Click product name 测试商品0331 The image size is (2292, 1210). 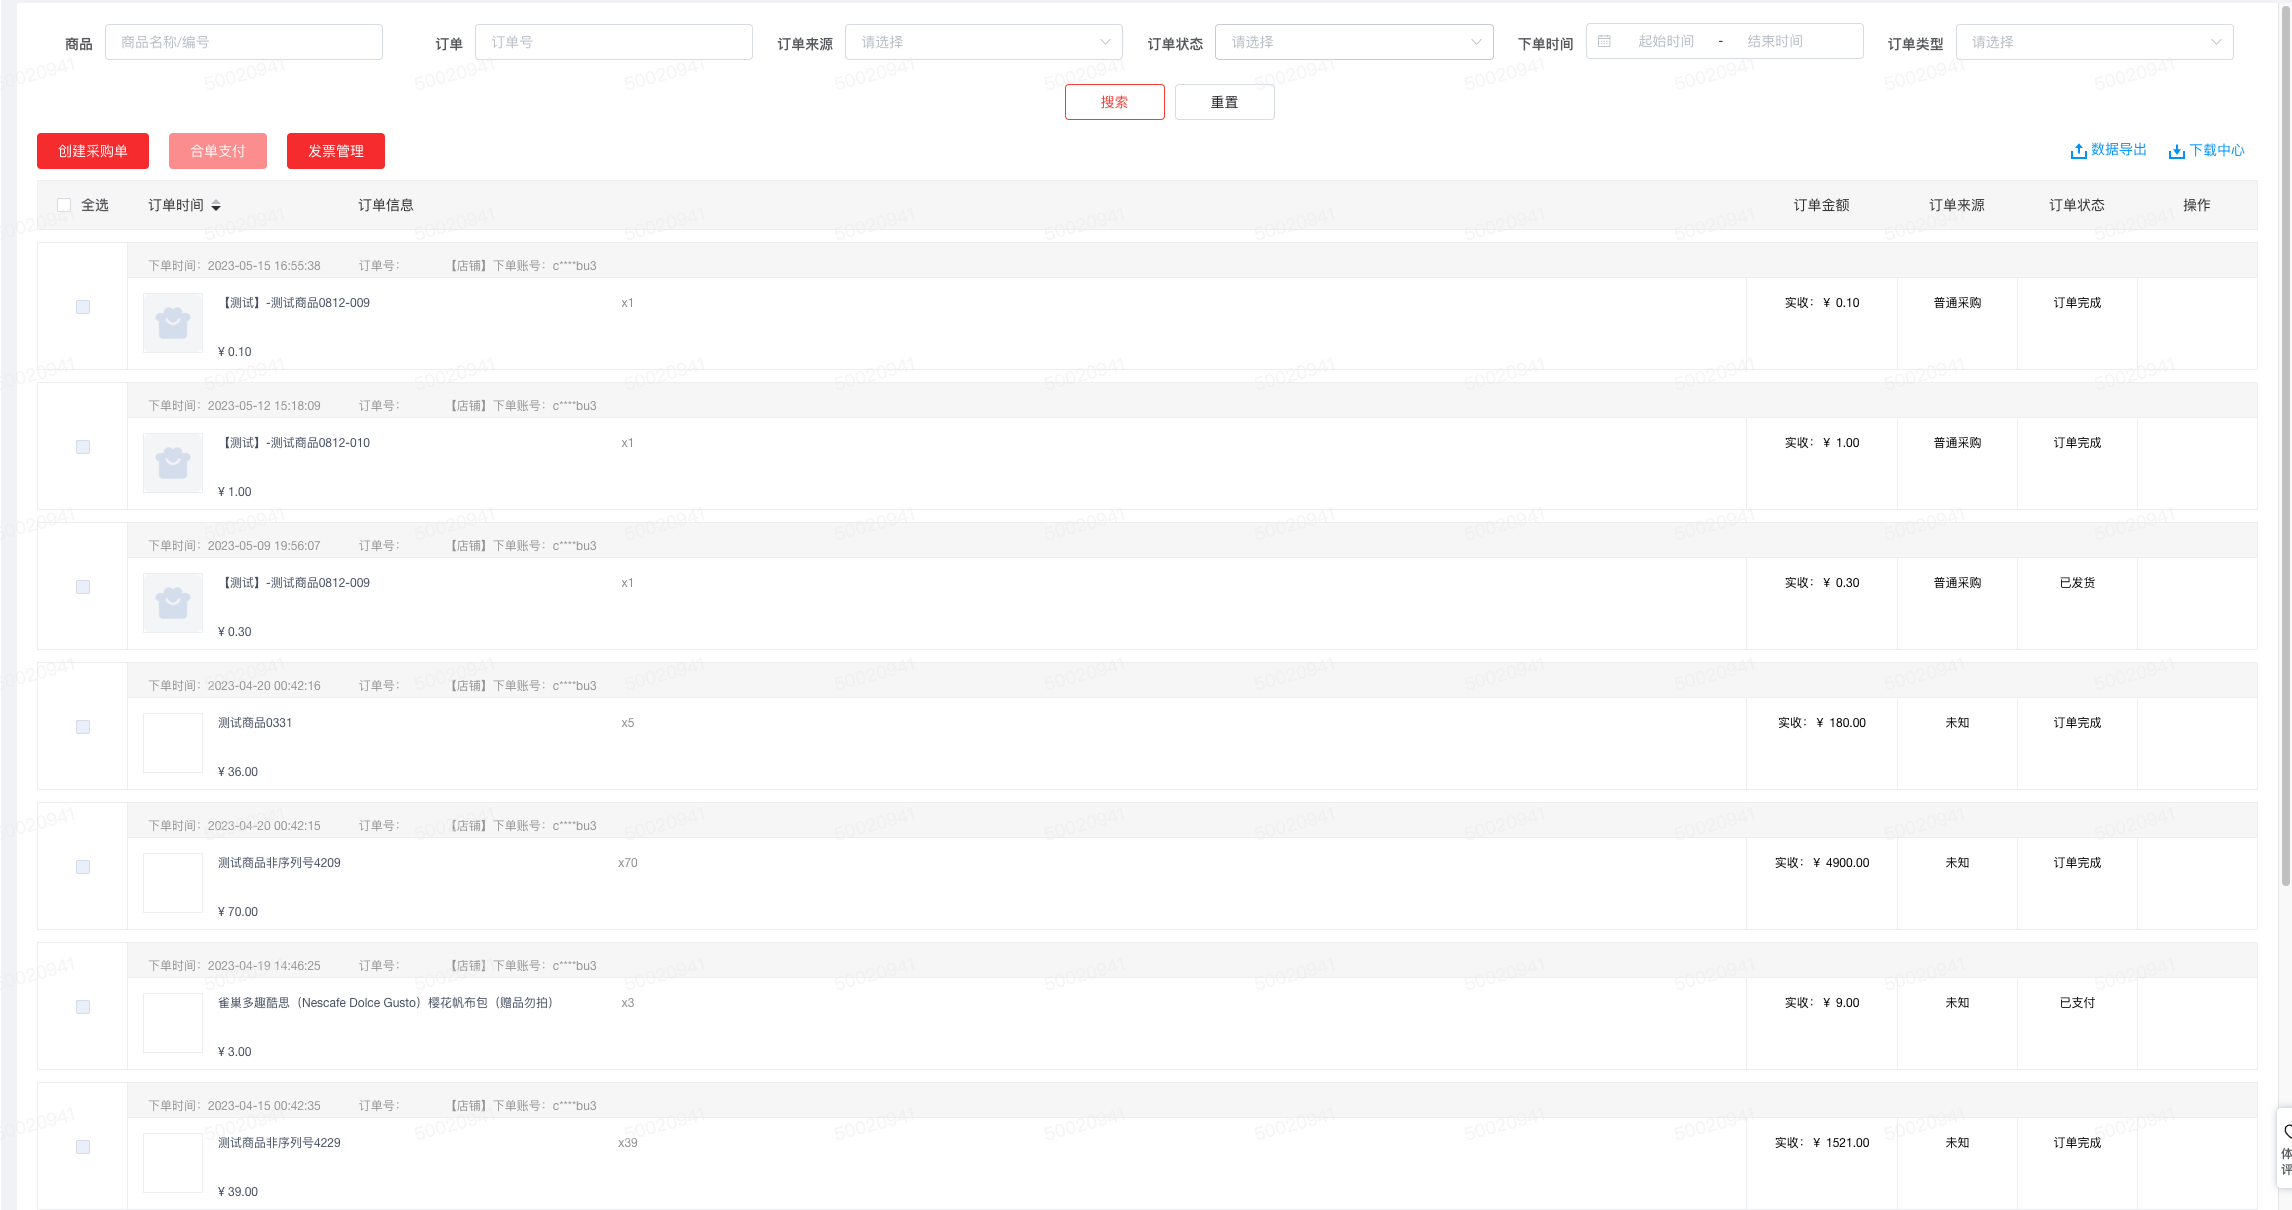255,723
